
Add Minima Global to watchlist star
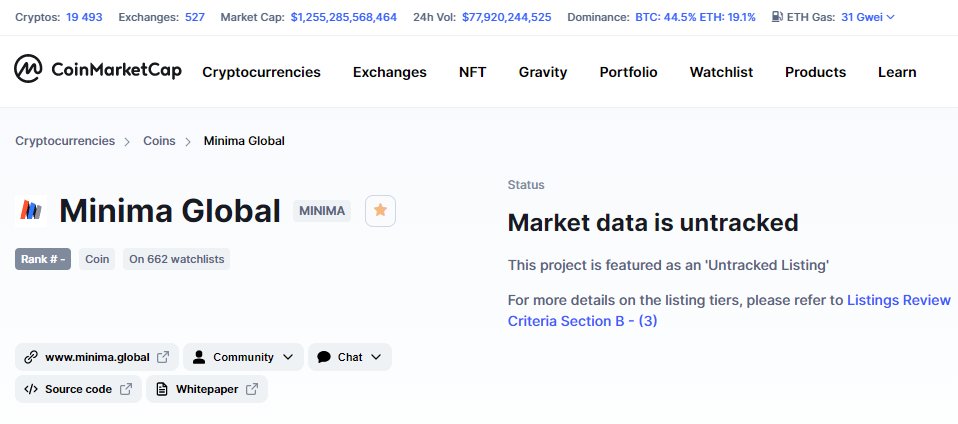pyautogui.click(x=380, y=211)
